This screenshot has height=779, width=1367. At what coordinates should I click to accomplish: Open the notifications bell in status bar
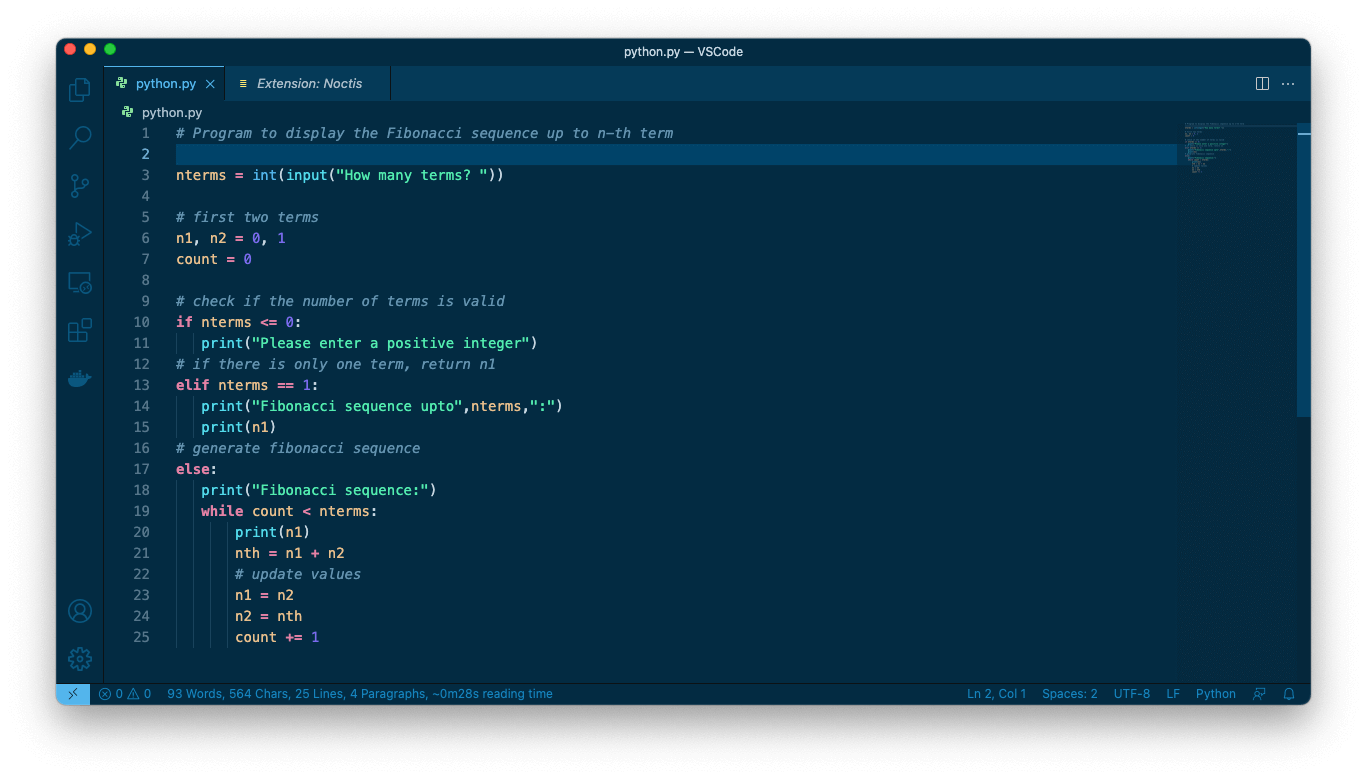[x=1289, y=694]
